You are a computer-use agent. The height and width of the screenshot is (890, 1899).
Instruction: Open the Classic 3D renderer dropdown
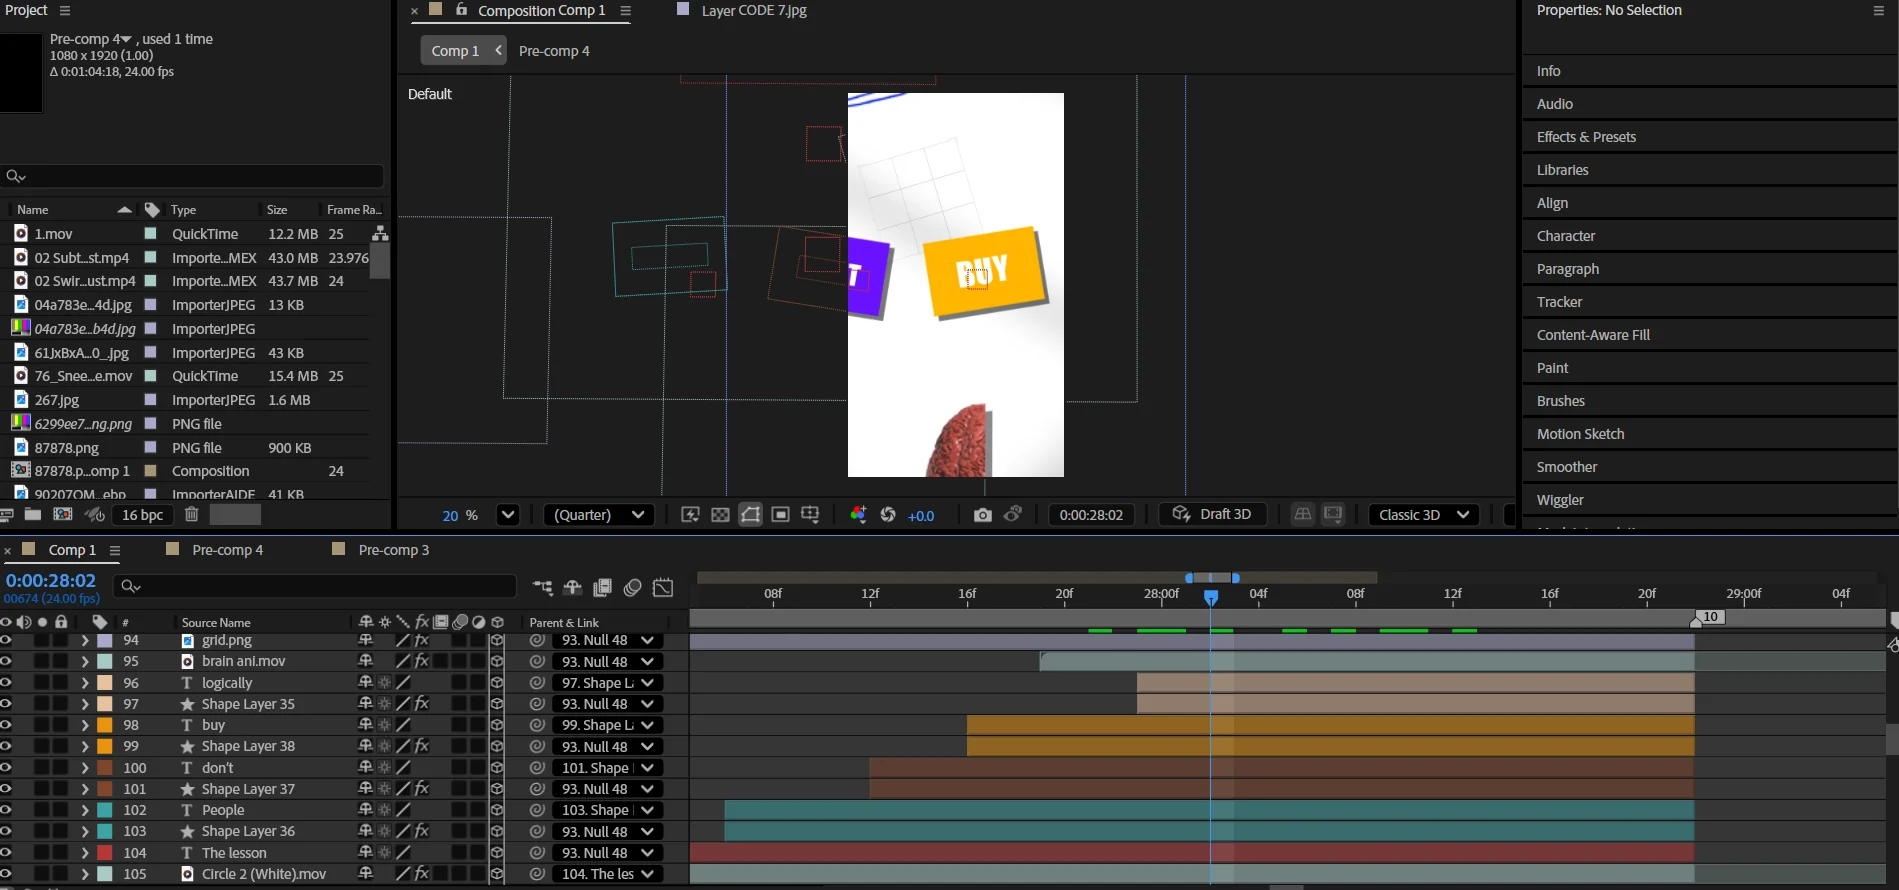click(x=1424, y=515)
